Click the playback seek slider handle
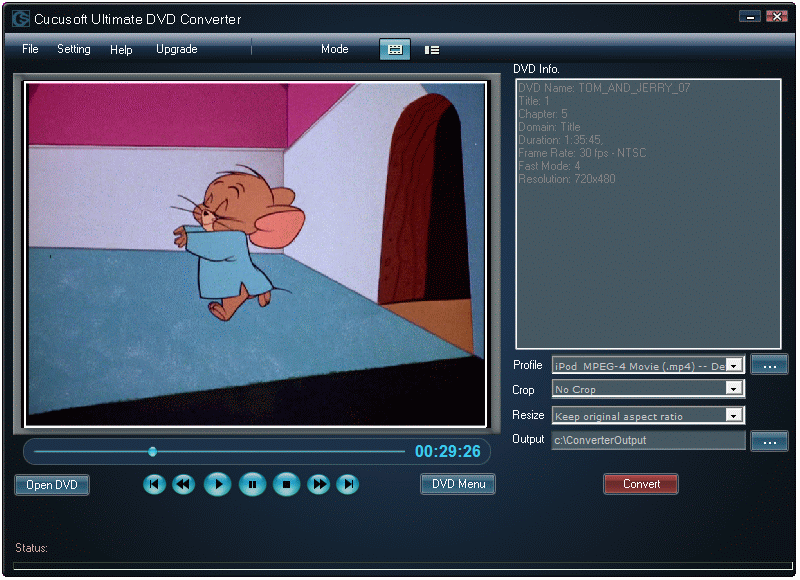Image resolution: width=800 pixels, height=580 pixels. [x=152, y=451]
